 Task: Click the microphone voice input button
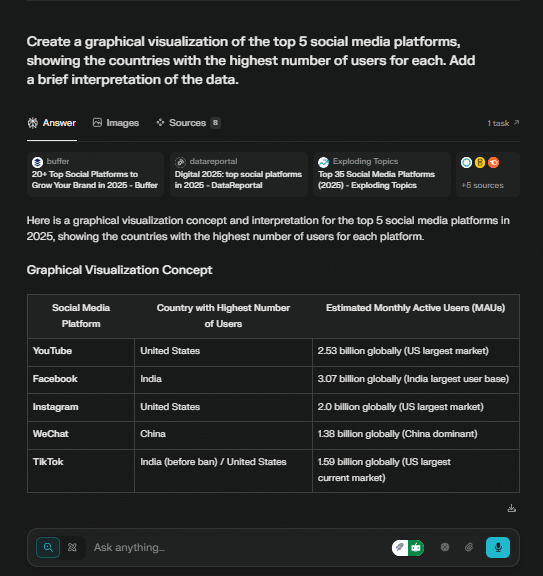click(x=498, y=547)
